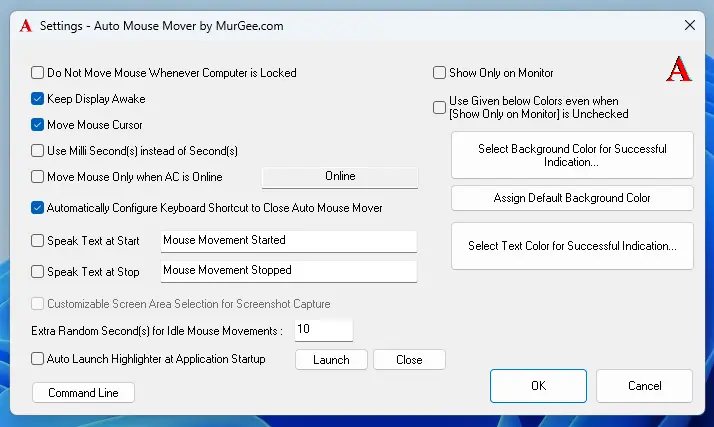Image resolution: width=714 pixels, height=427 pixels.
Task: Uncheck Move Mouse Cursor option
Action: (x=37, y=125)
